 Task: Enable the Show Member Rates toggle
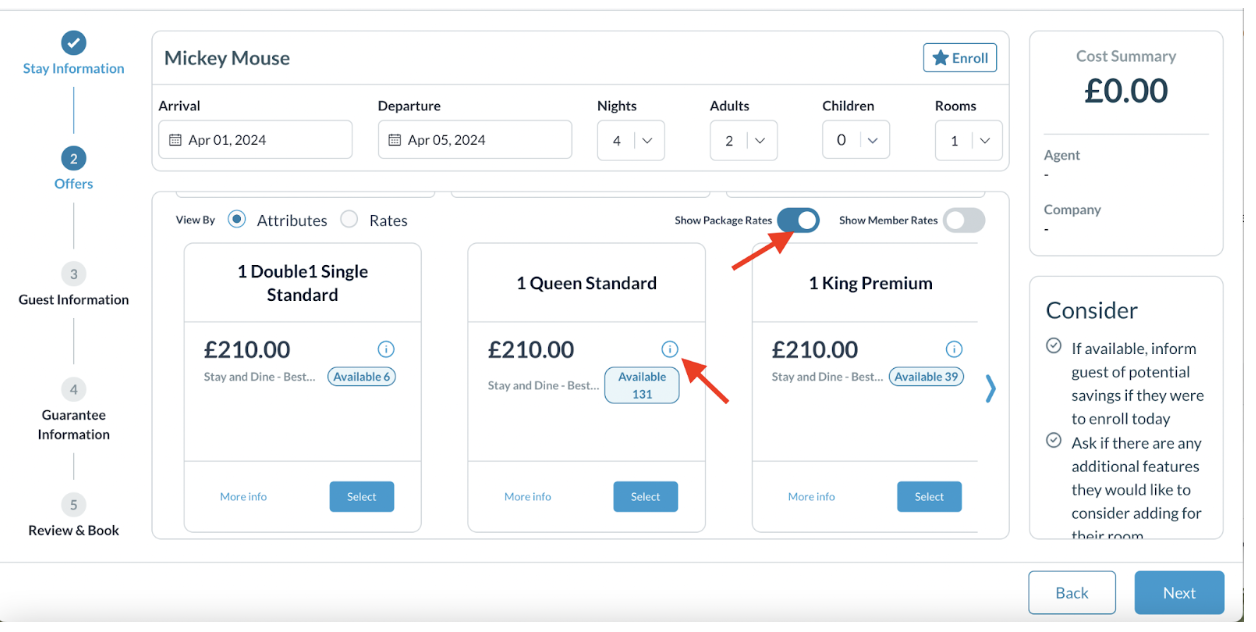pyautogui.click(x=964, y=220)
